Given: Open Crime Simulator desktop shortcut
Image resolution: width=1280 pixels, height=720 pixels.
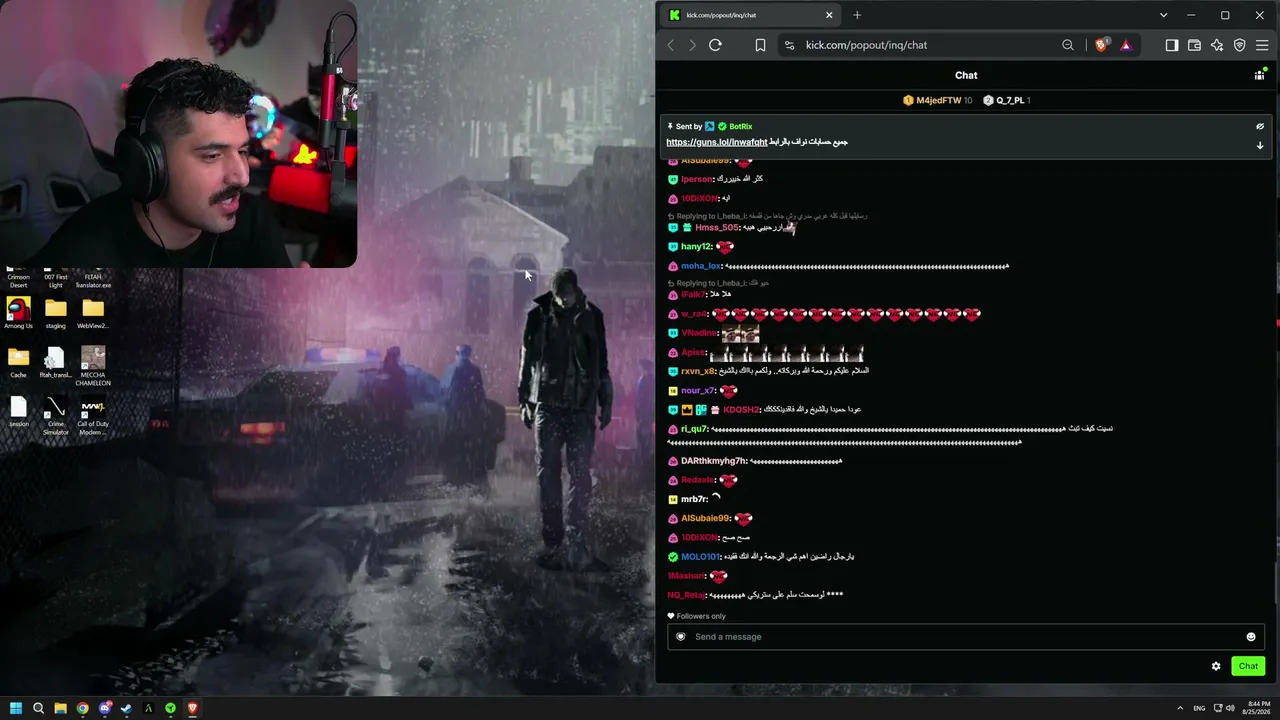Looking at the screenshot, I should (x=55, y=415).
